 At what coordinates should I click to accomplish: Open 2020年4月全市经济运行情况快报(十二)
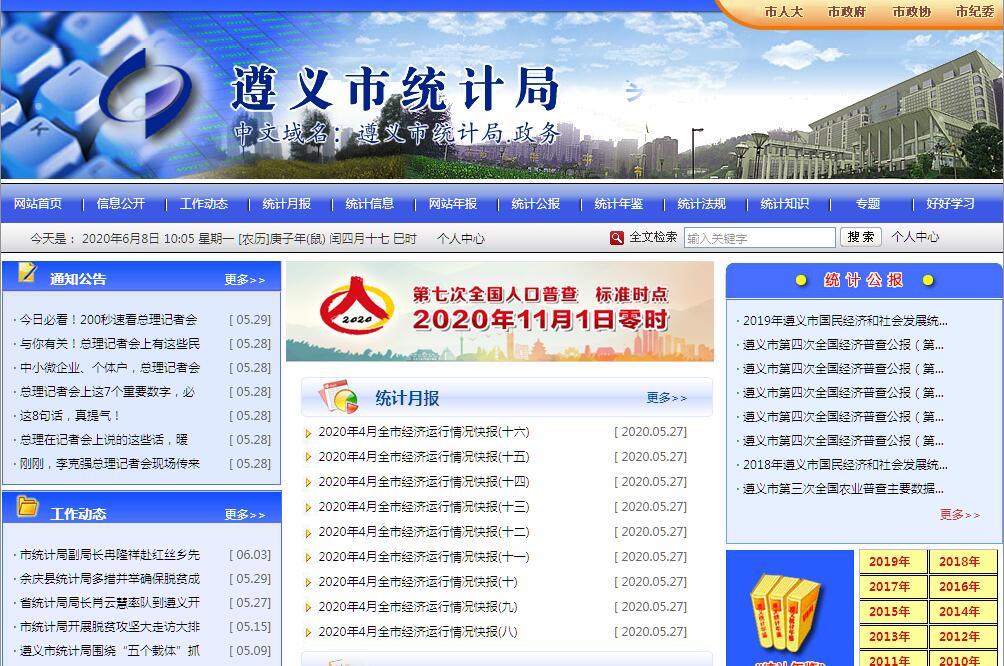click(423, 532)
